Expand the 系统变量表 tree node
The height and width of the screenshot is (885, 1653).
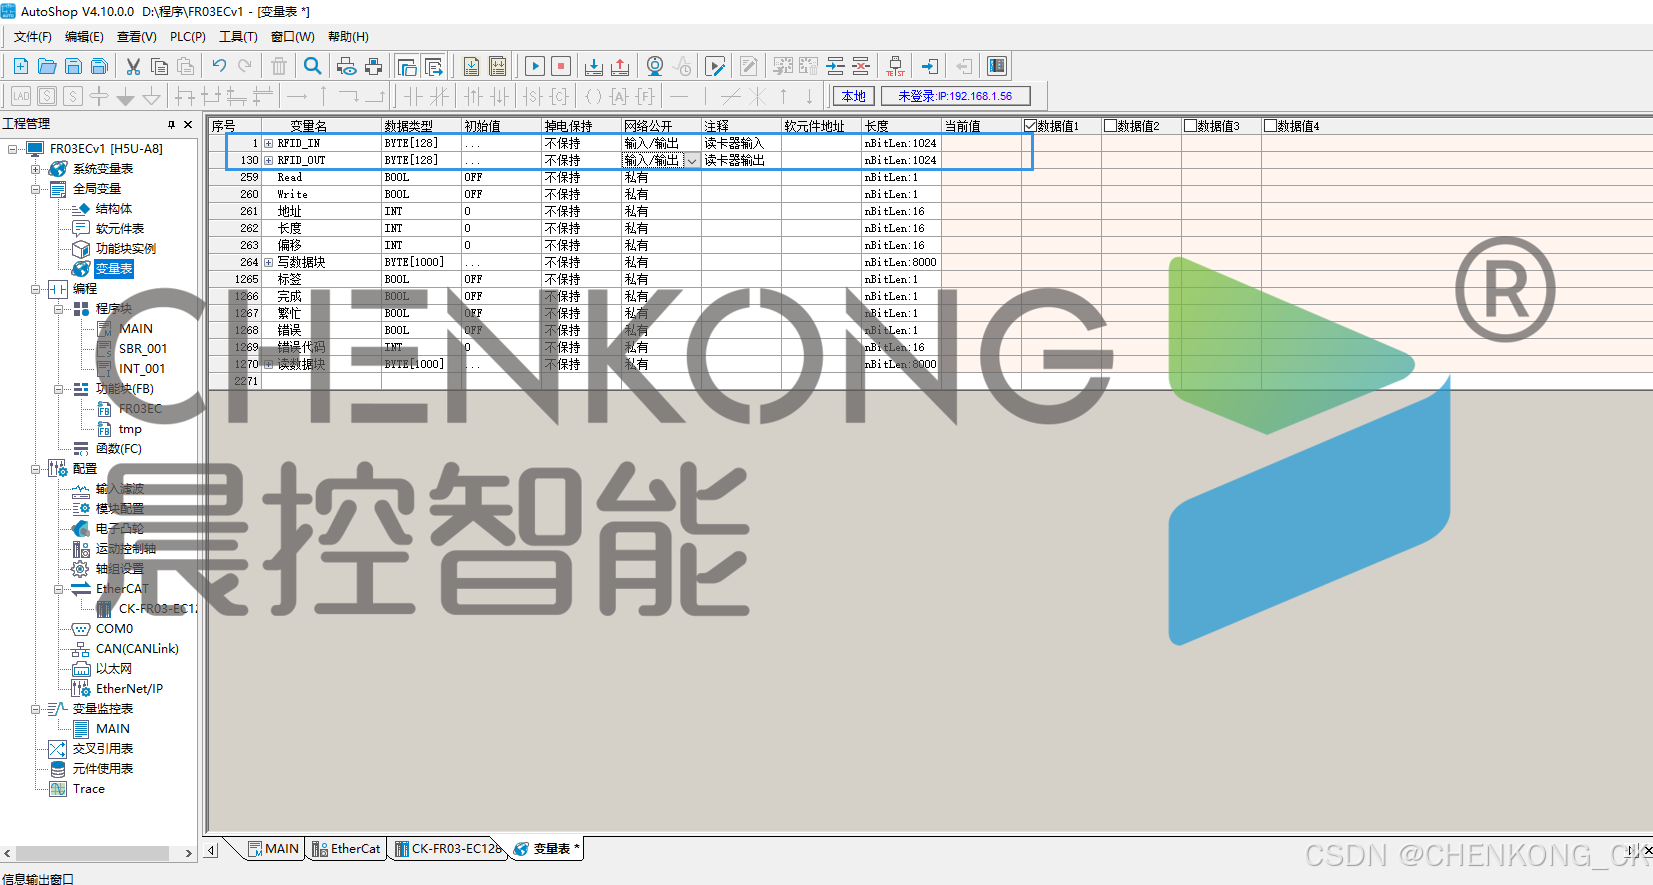[36, 169]
